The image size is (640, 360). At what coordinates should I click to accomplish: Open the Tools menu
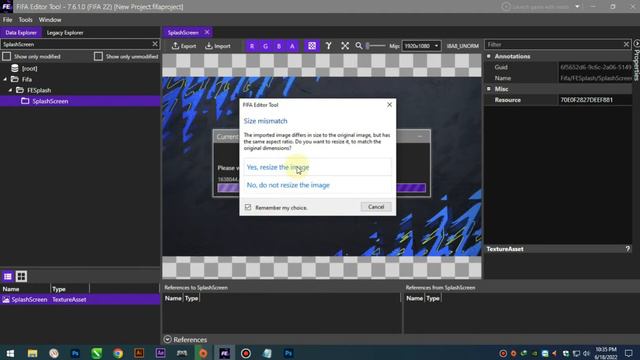point(25,20)
